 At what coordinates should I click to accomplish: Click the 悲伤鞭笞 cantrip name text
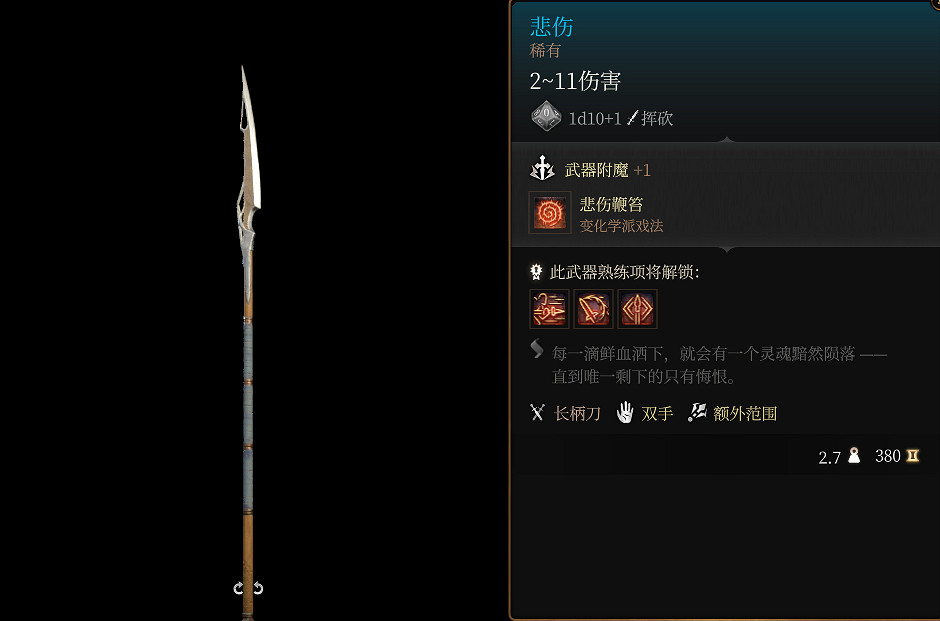611,204
